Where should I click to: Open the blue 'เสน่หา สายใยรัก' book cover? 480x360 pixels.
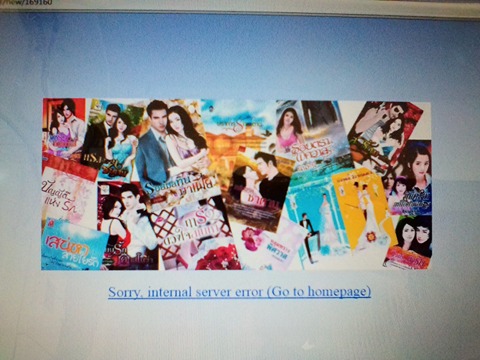click(x=74, y=245)
